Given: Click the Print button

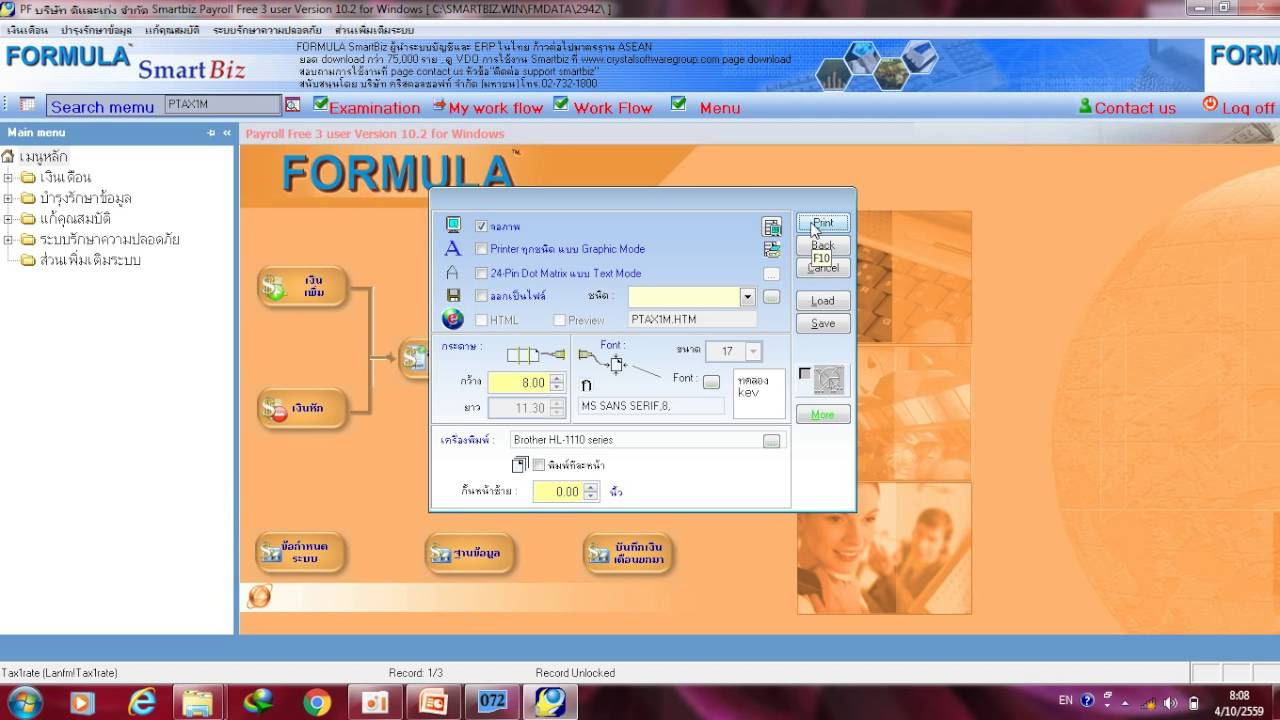Looking at the screenshot, I should (x=823, y=223).
